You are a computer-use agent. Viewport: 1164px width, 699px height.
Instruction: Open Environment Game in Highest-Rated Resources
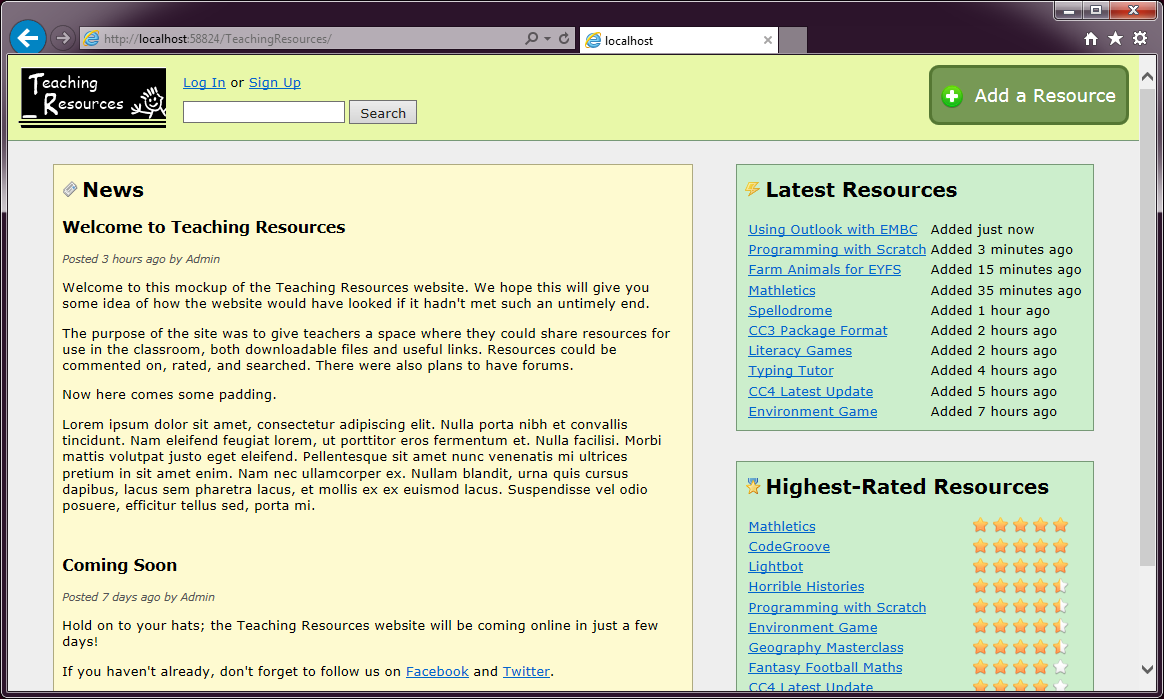click(x=813, y=627)
